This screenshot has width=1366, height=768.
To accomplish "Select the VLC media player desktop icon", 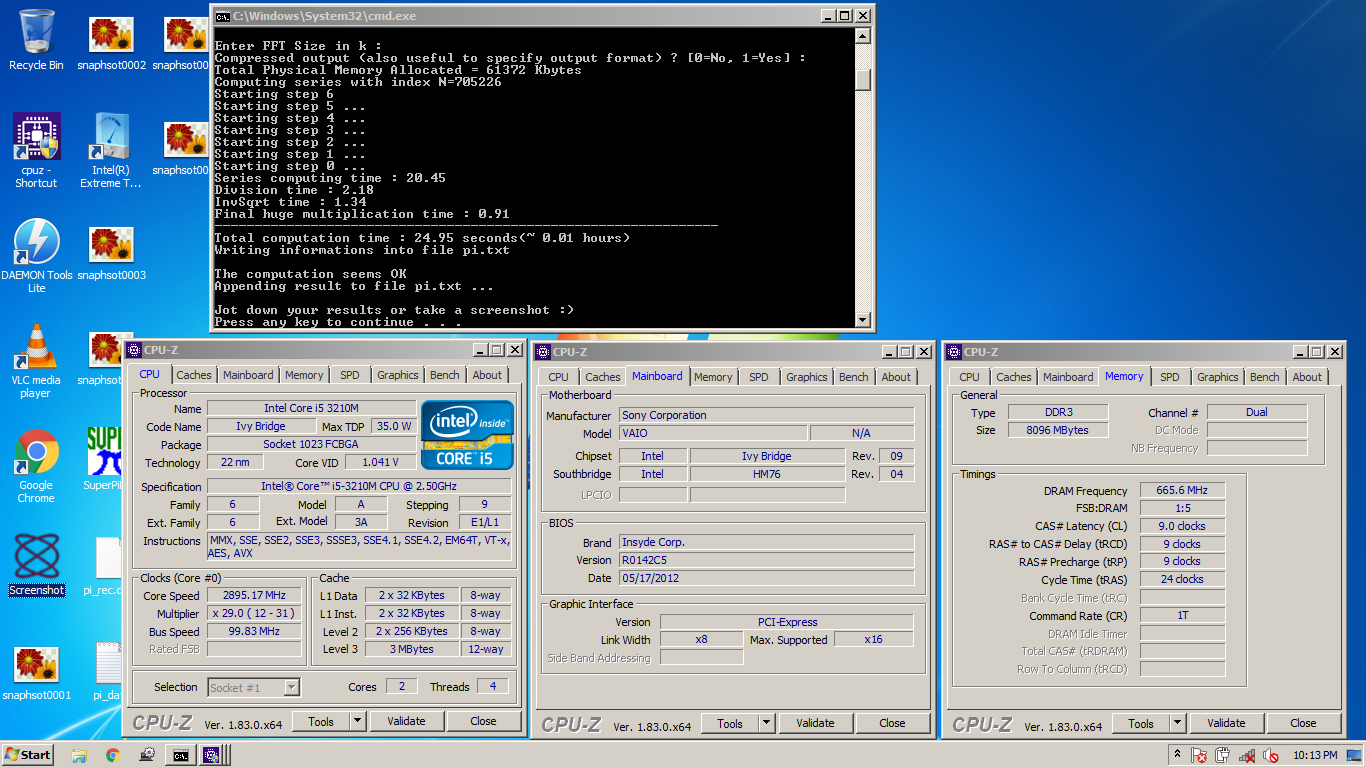I will point(36,361).
